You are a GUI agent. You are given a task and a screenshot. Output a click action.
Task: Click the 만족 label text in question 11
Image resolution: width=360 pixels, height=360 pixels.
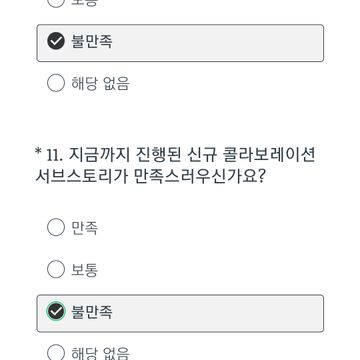[x=85, y=228]
